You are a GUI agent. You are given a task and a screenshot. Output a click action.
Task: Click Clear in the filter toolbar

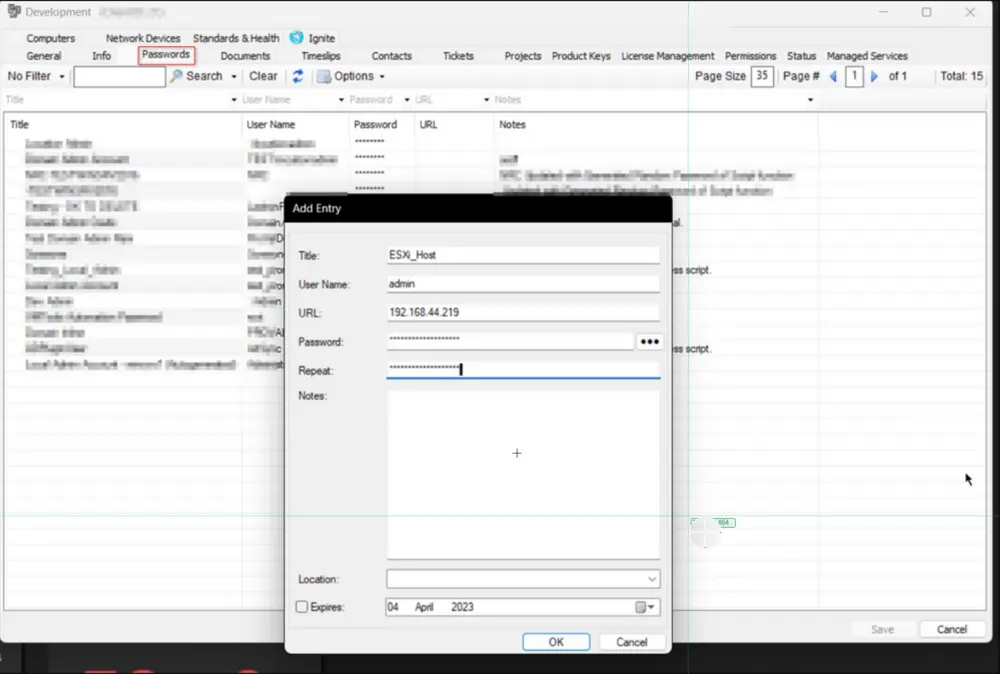click(x=263, y=77)
